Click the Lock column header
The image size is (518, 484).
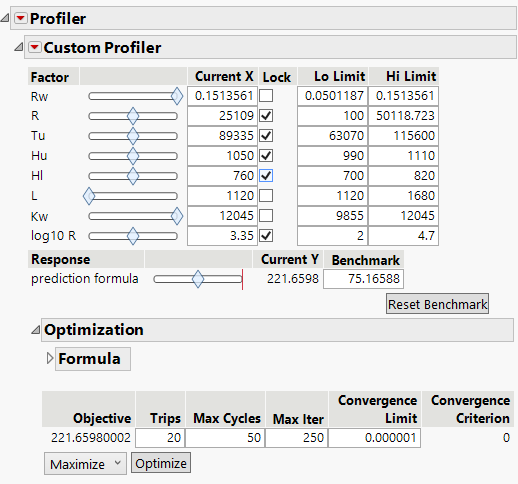click(x=277, y=77)
